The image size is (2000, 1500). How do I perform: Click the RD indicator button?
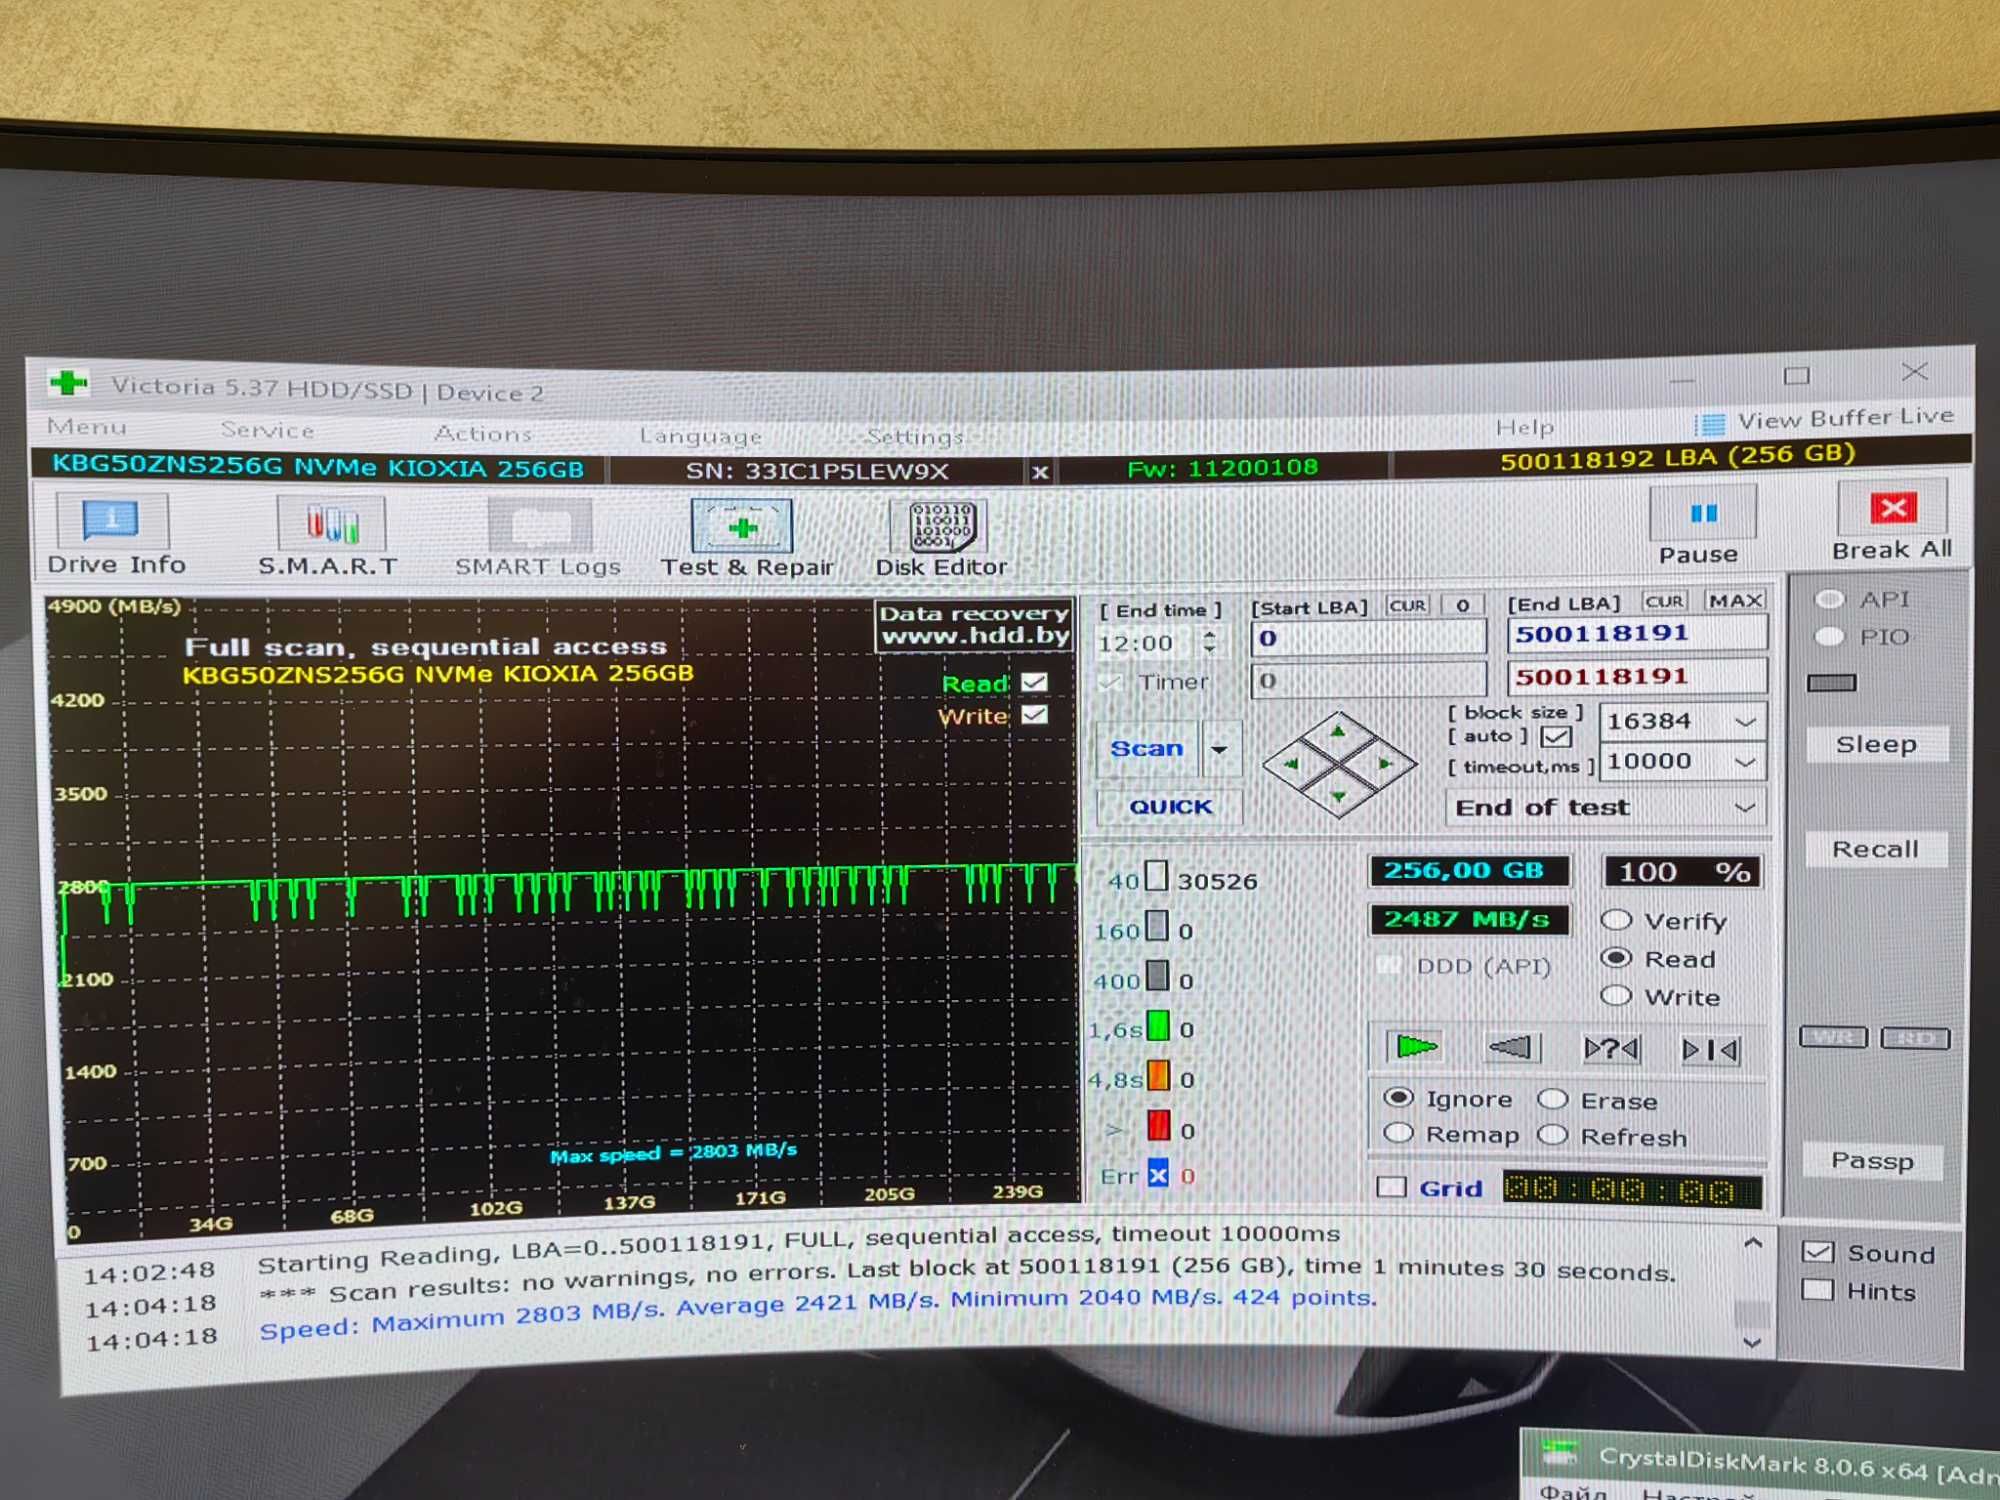[1914, 1038]
